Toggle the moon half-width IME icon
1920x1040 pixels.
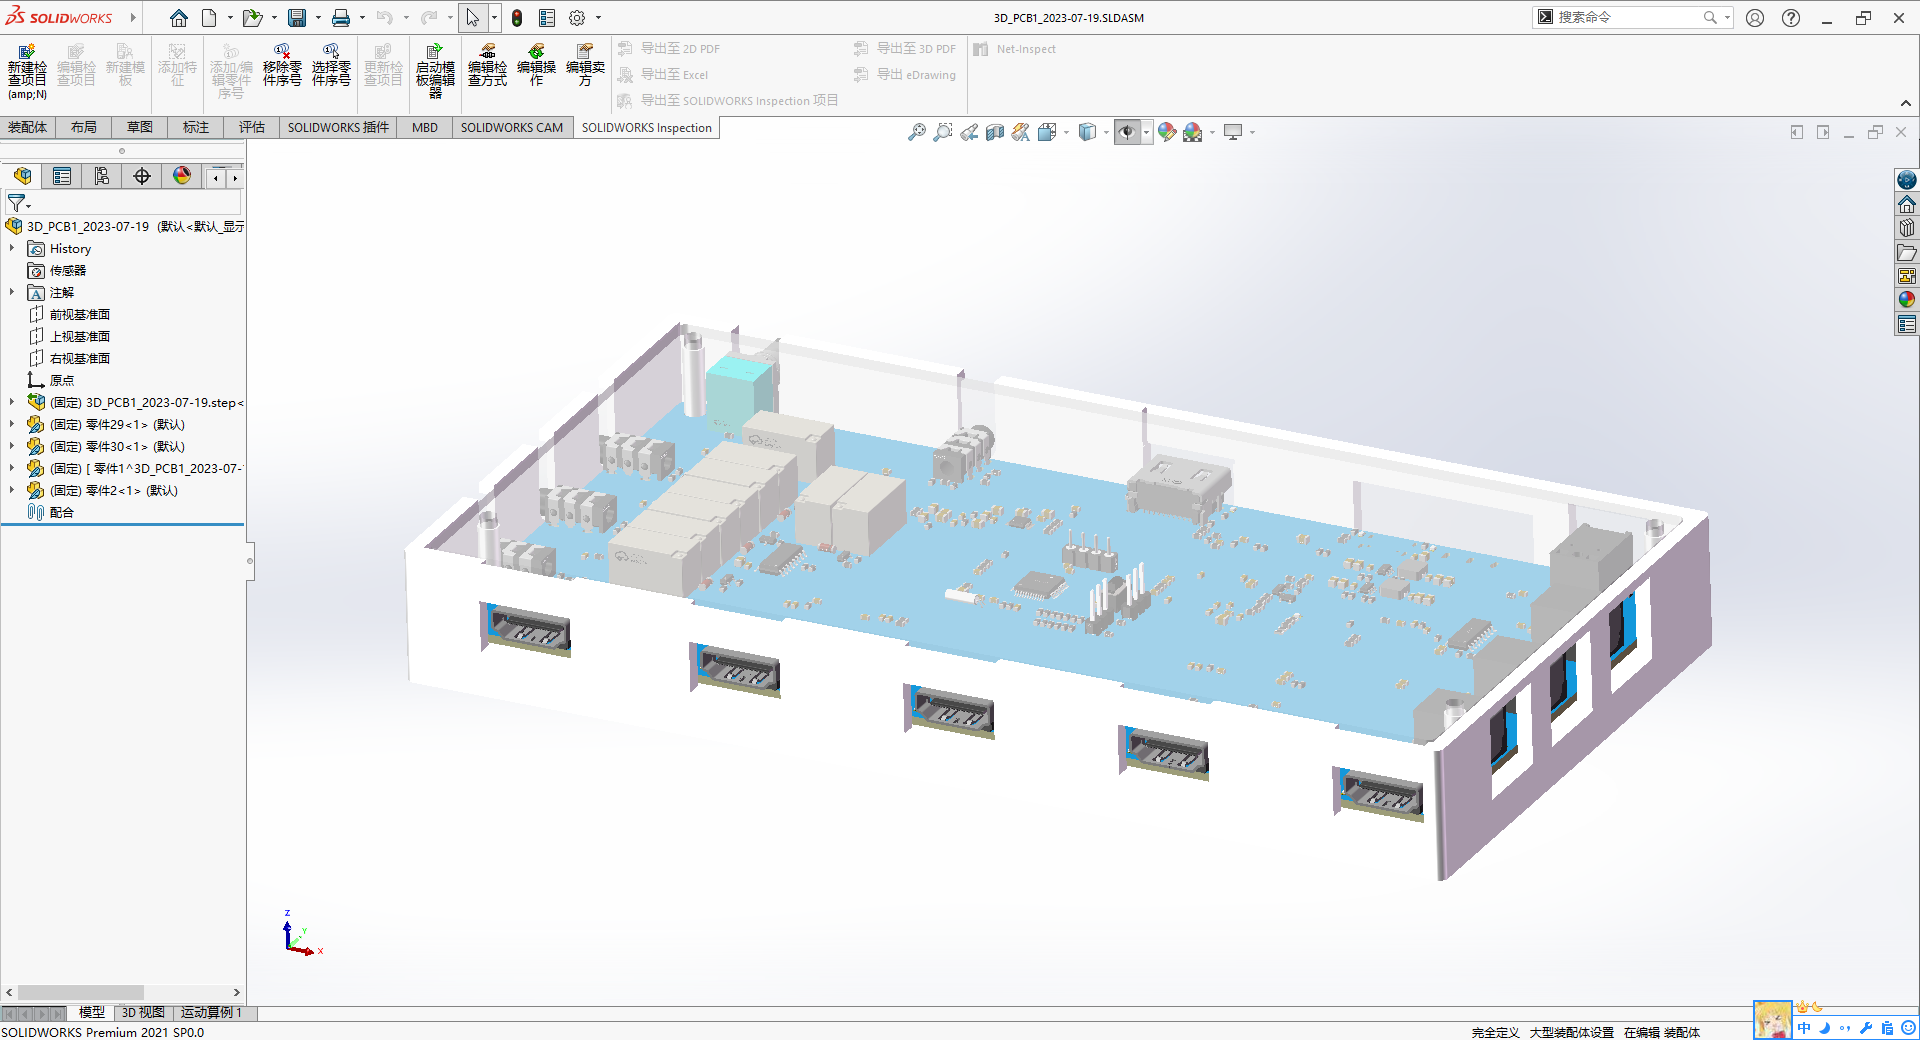[x=1824, y=1028]
